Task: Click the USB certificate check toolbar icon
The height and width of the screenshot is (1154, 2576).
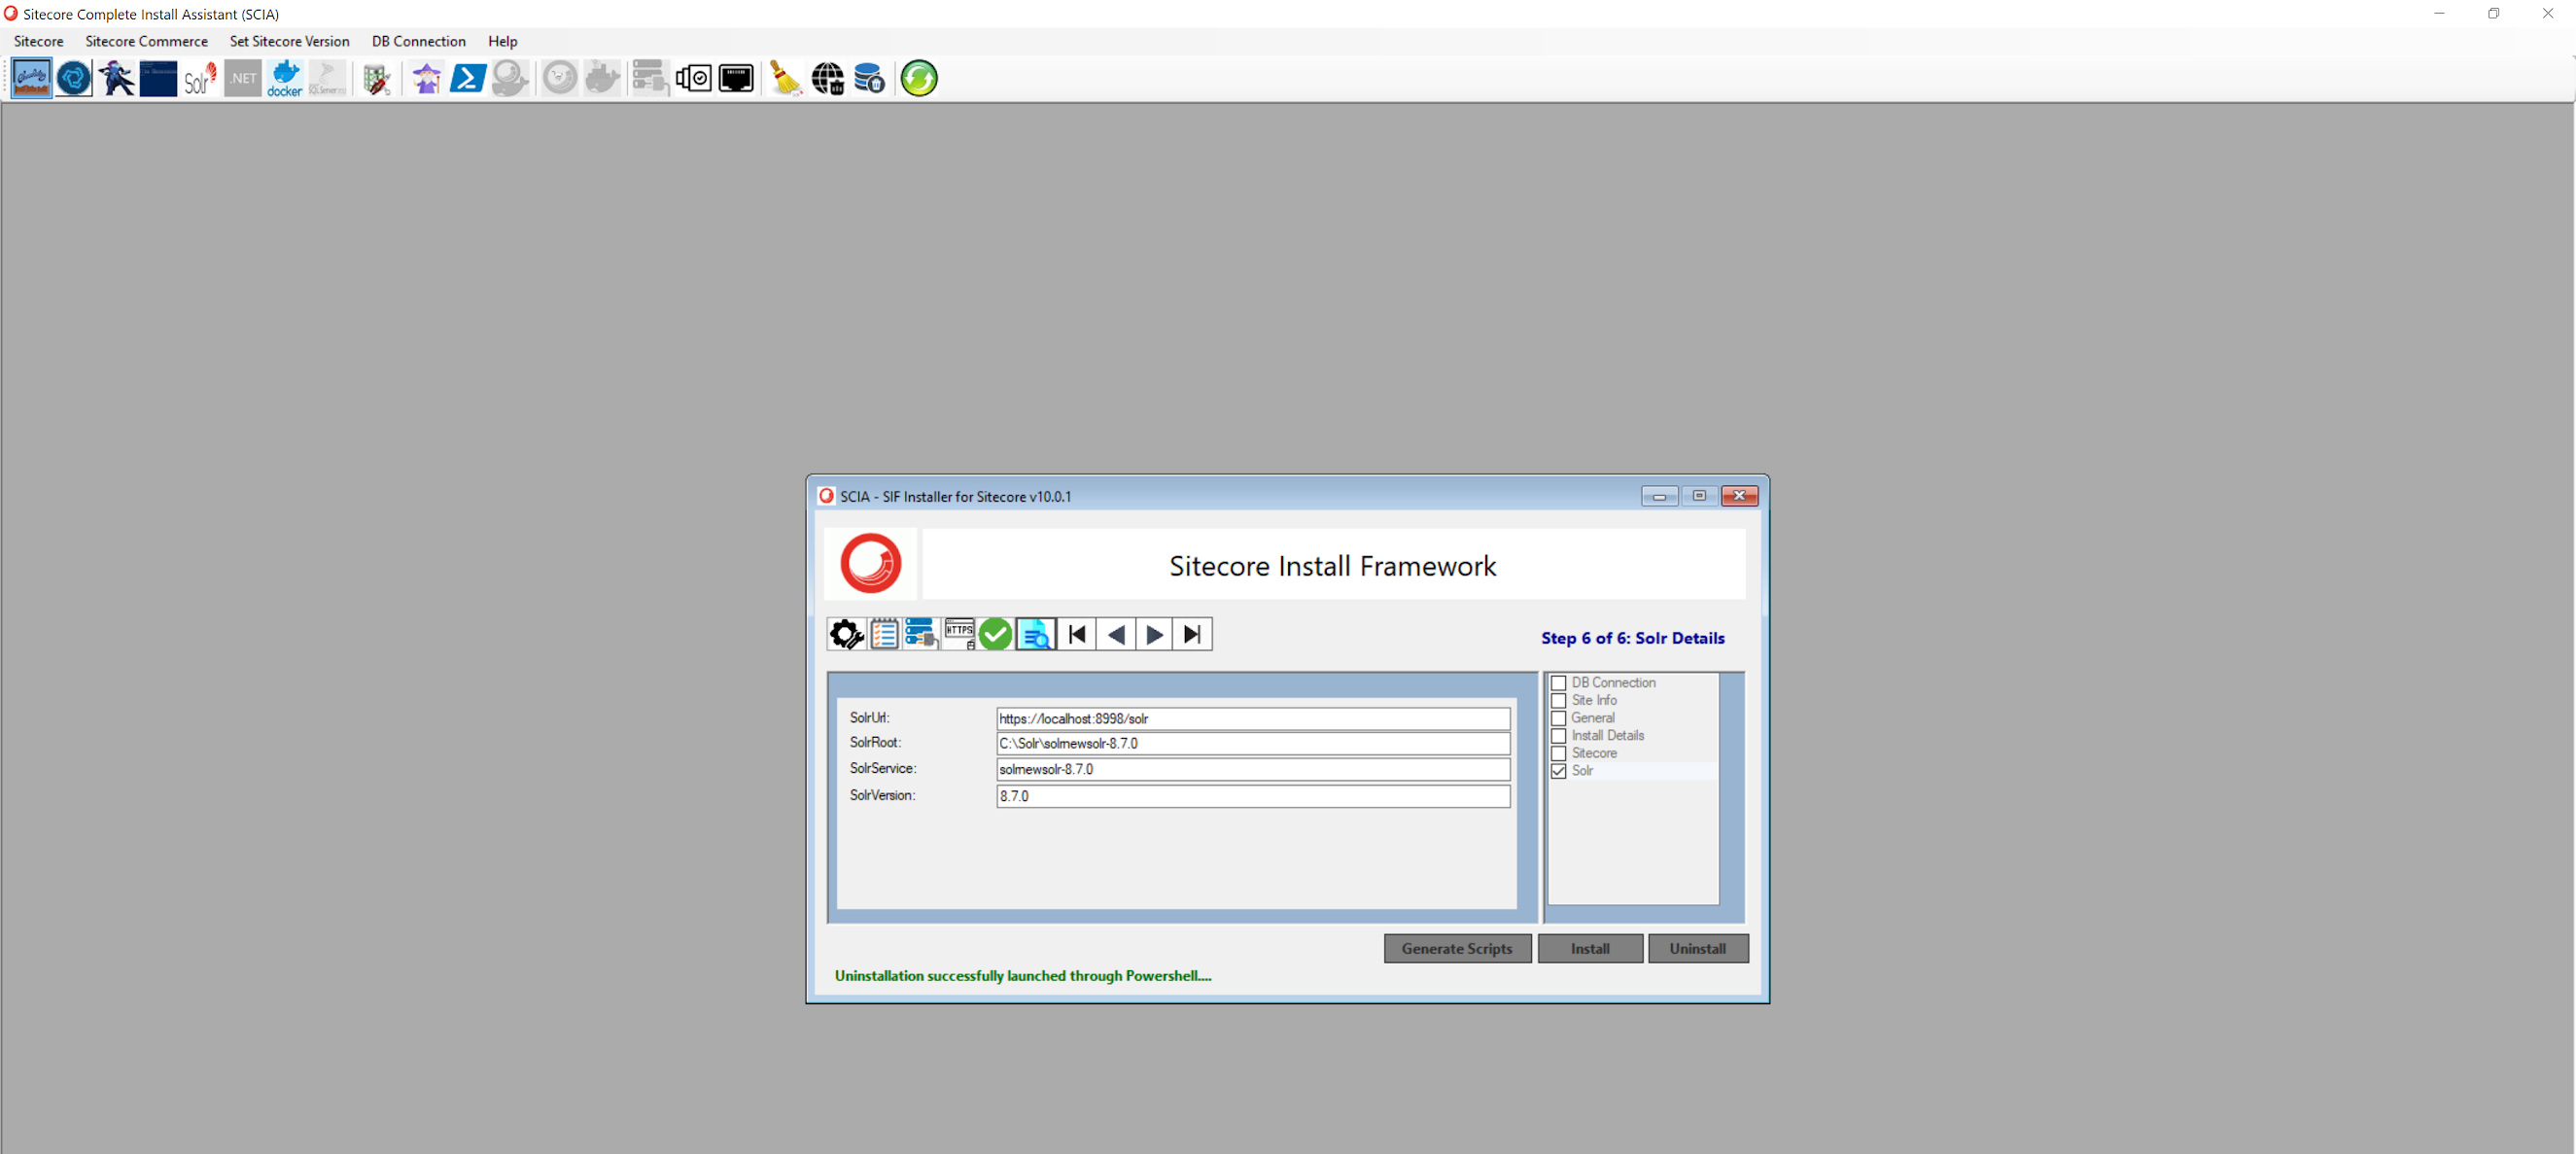Action: point(693,78)
